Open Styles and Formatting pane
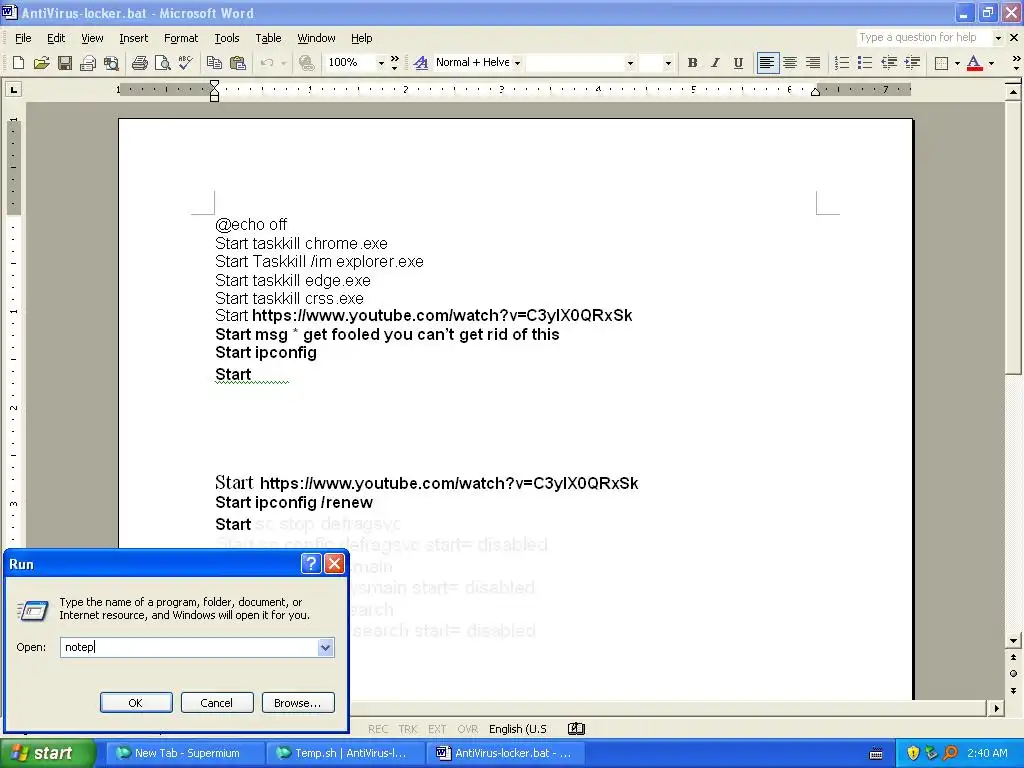The image size is (1024, 768). click(x=421, y=63)
